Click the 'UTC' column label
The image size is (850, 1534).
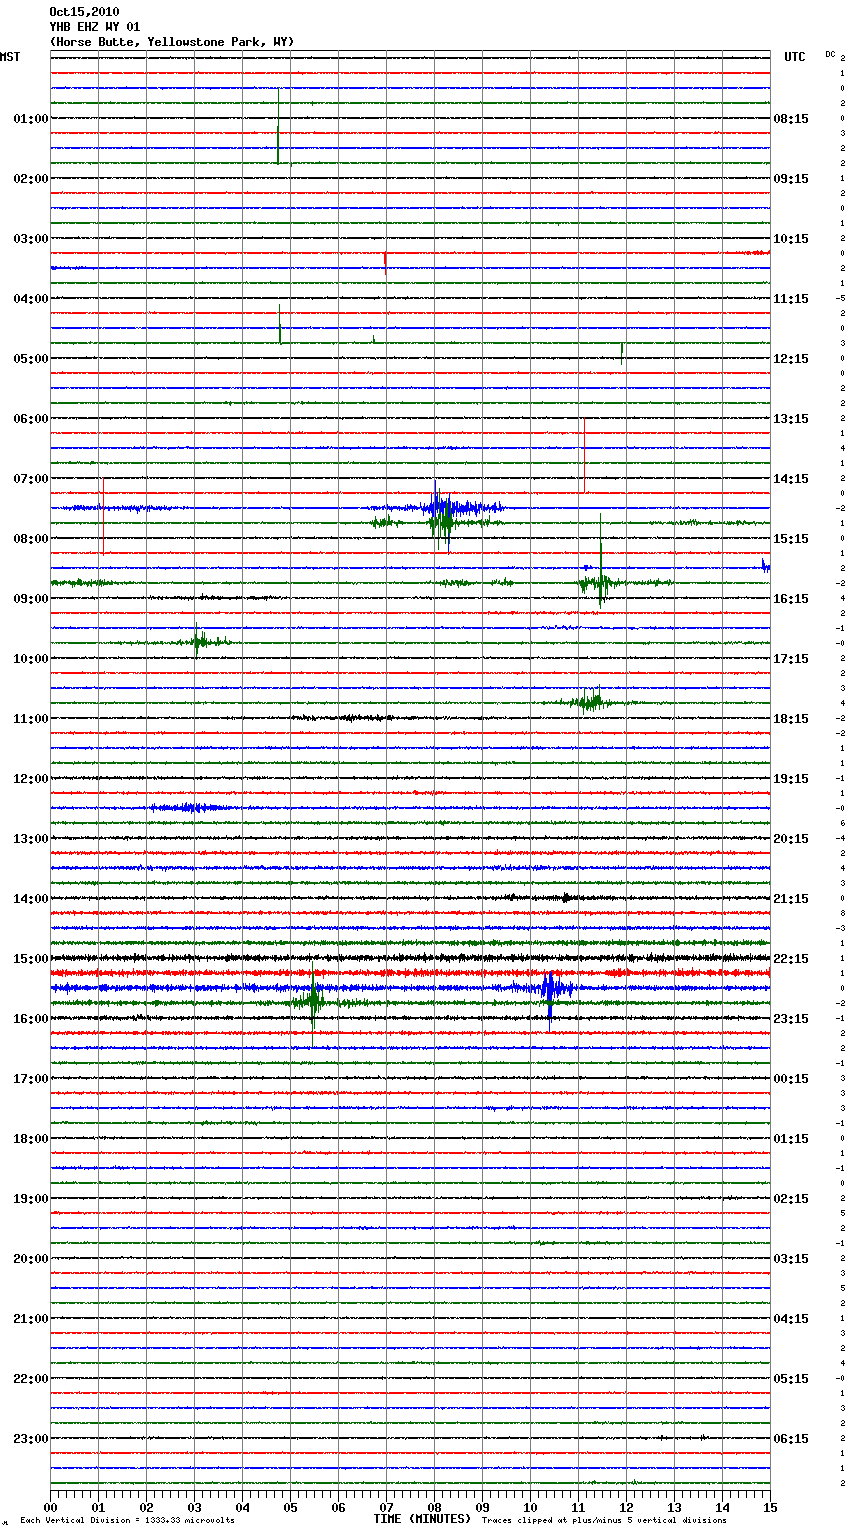coord(795,57)
